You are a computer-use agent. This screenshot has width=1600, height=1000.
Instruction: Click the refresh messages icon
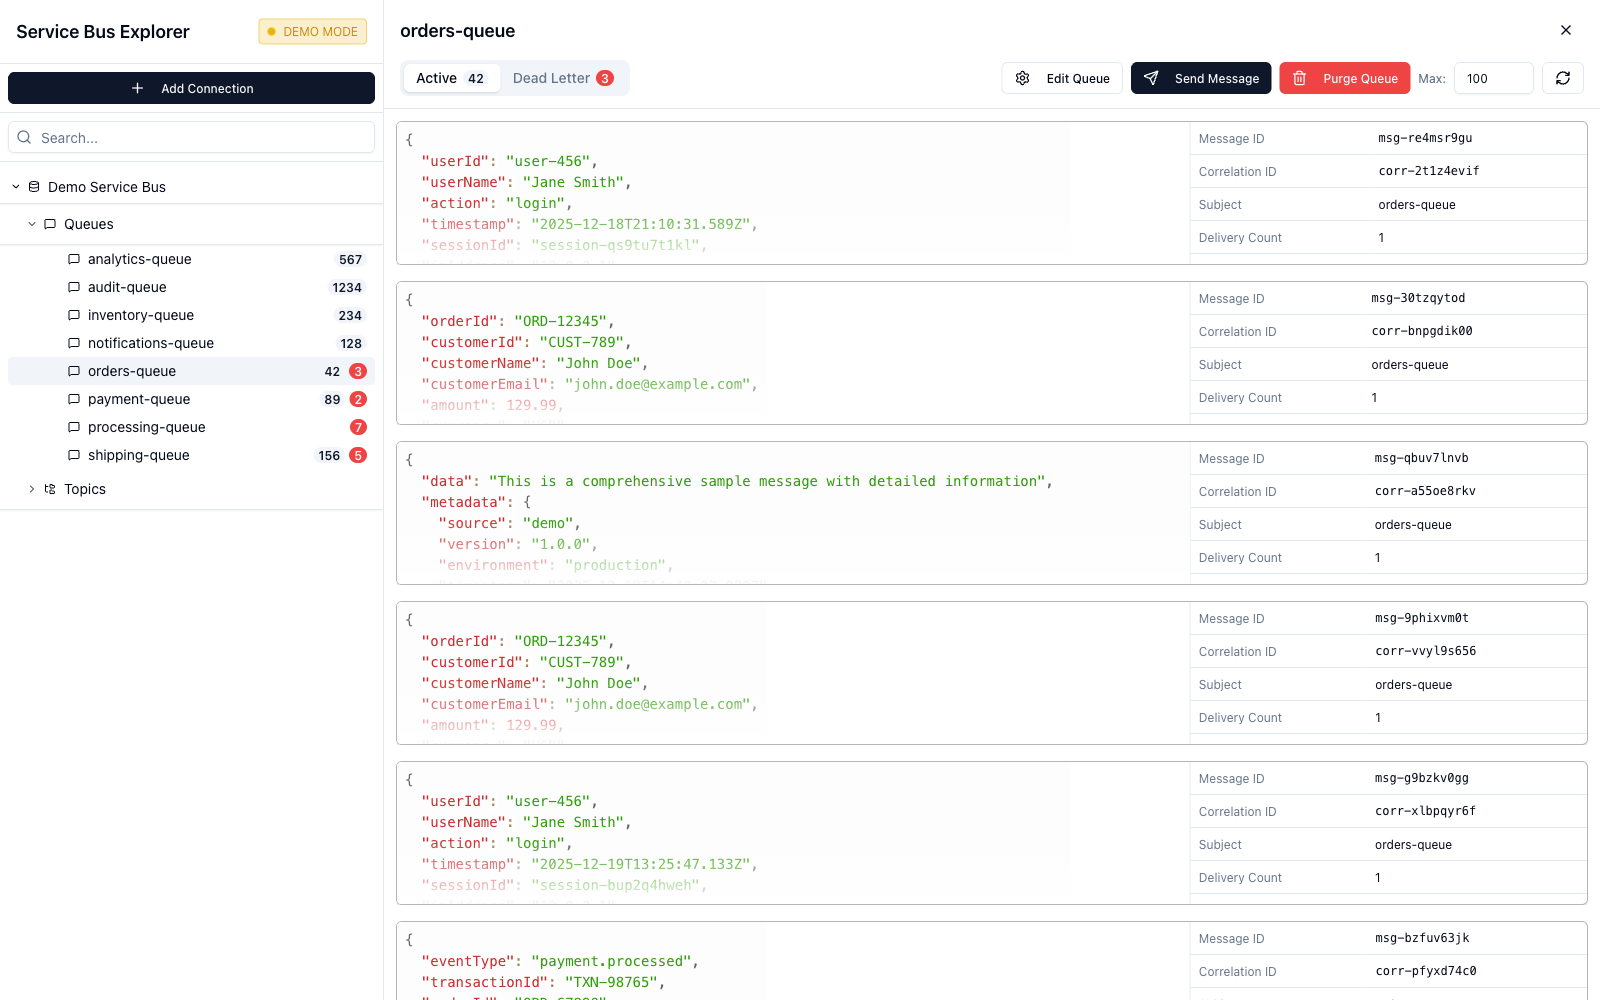(1562, 78)
